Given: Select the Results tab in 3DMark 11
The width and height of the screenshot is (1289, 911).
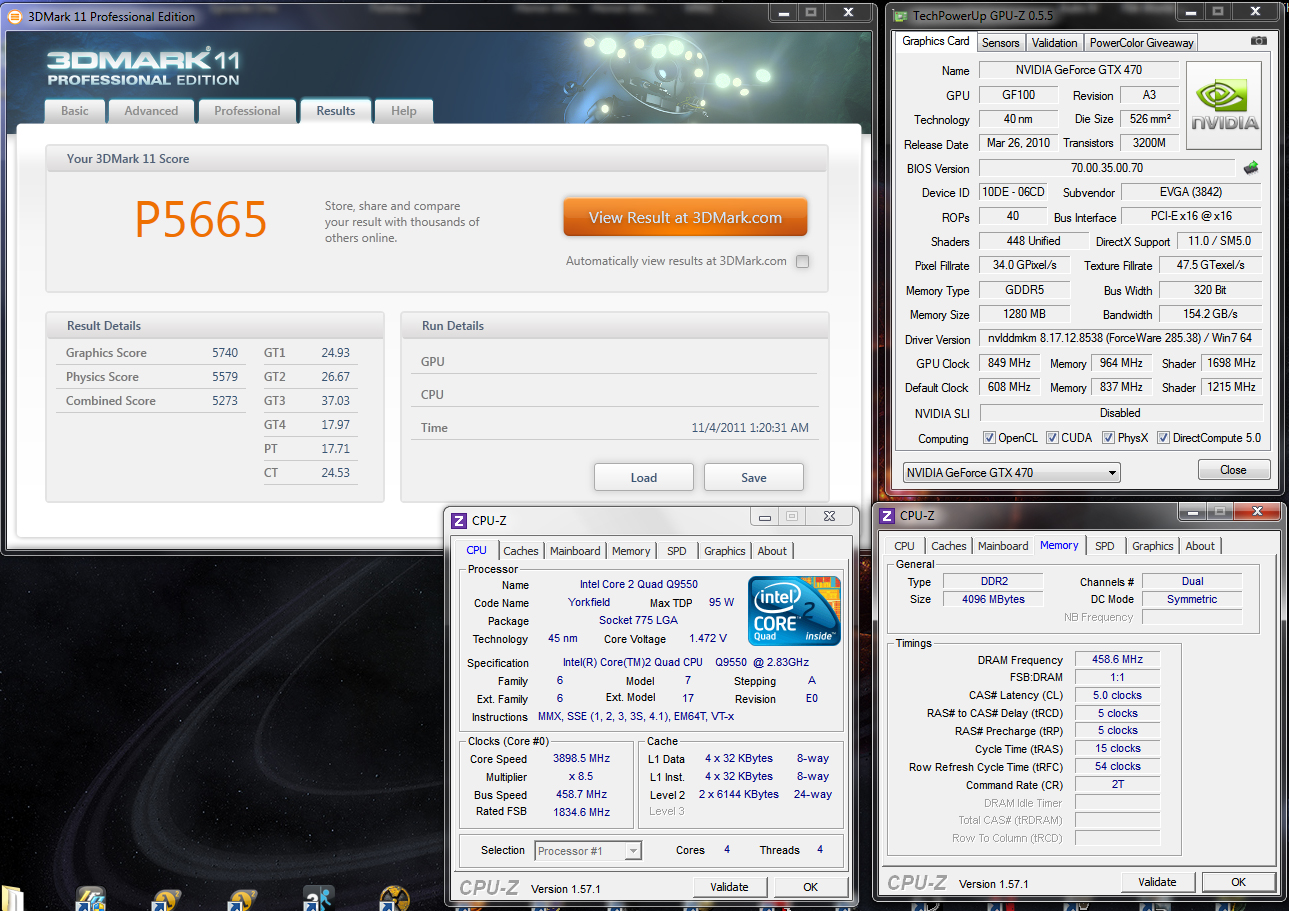Looking at the screenshot, I should pyautogui.click(x=336, y=111).
